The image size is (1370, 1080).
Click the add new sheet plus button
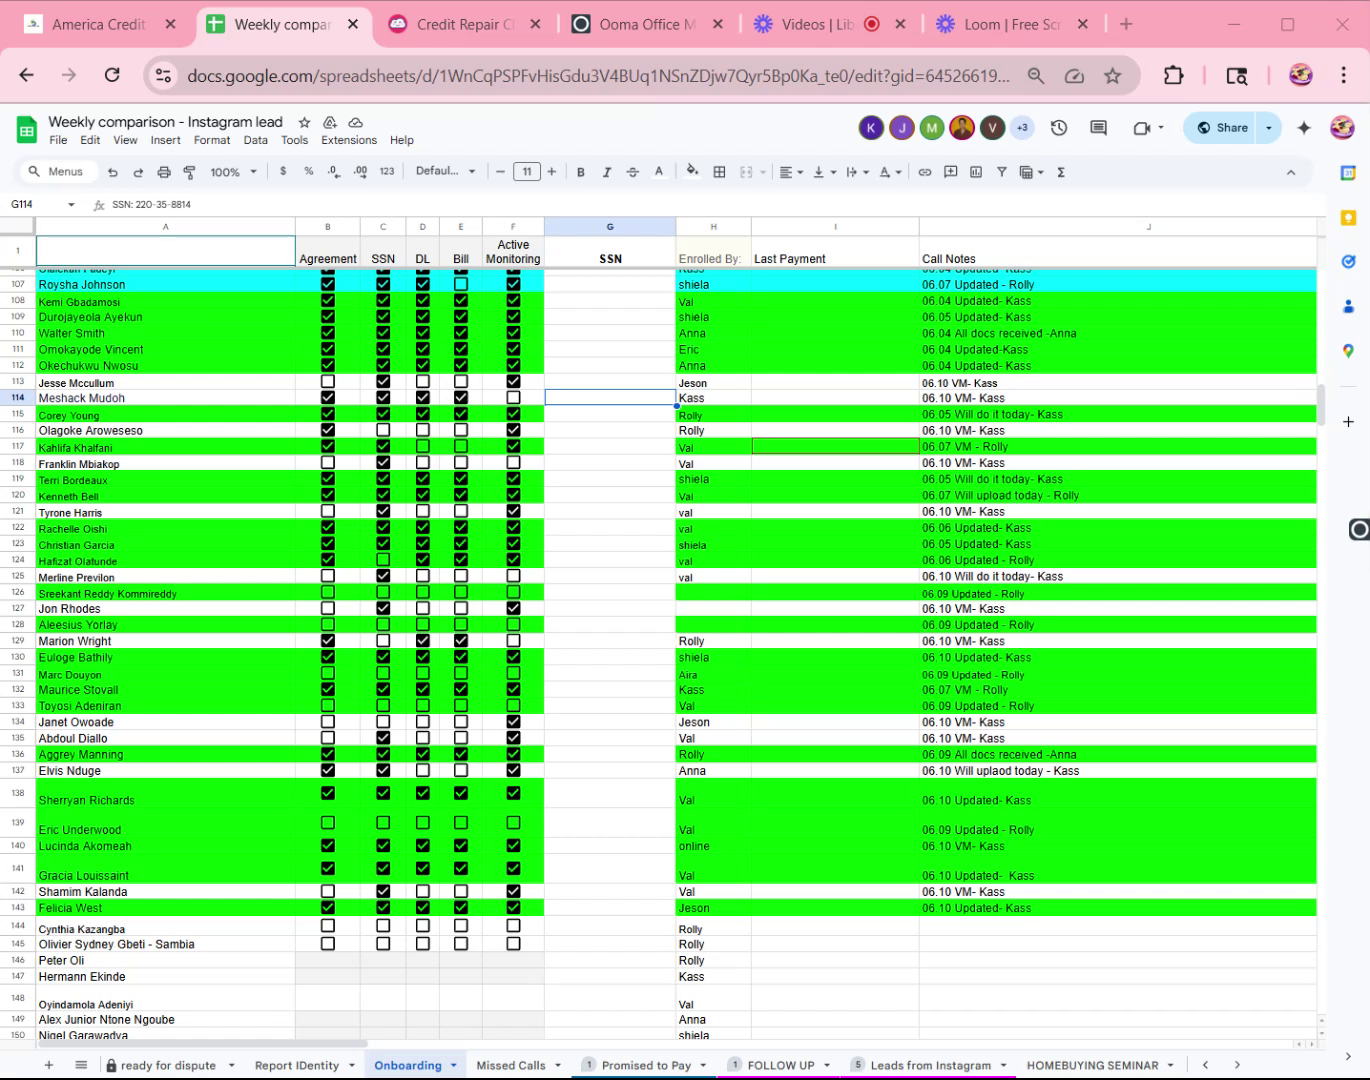[x=49, y=1065]
